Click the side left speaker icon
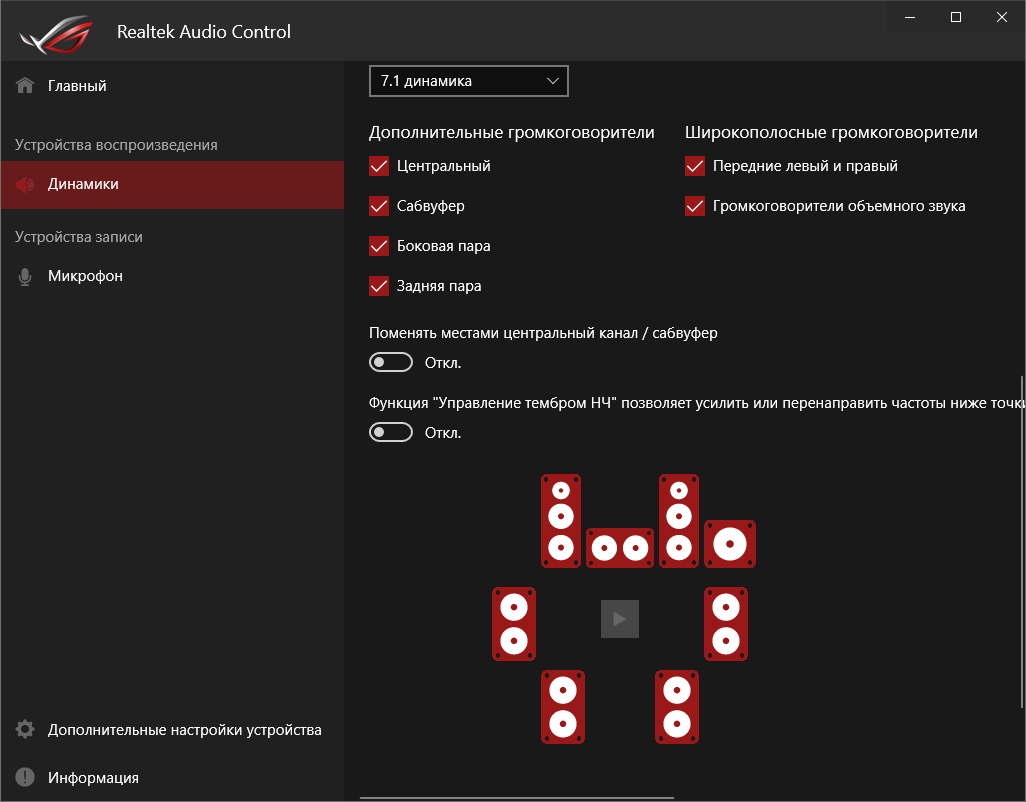Viewport: 1026px width, 802px height. pos(514,624)
